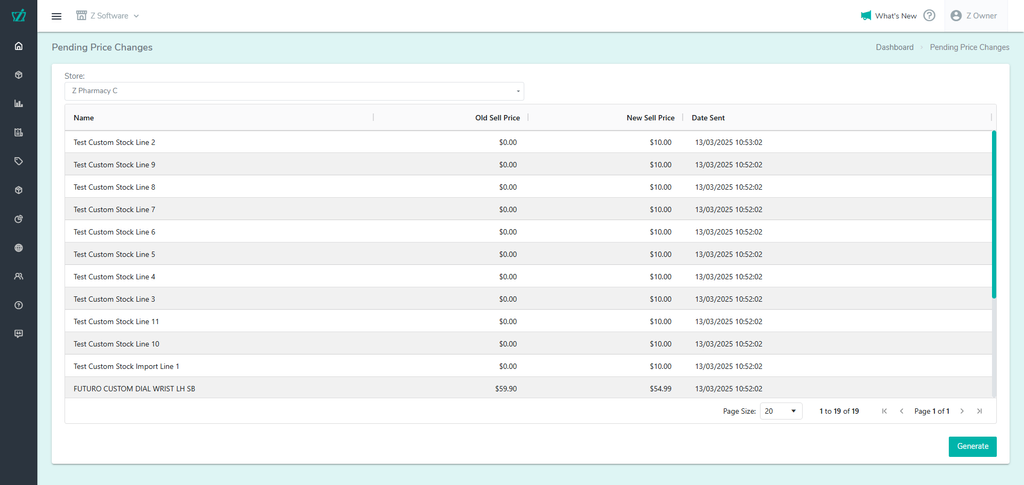Click the users group icon in sidebar
The image size is (1024, 485).
[18, 276]
